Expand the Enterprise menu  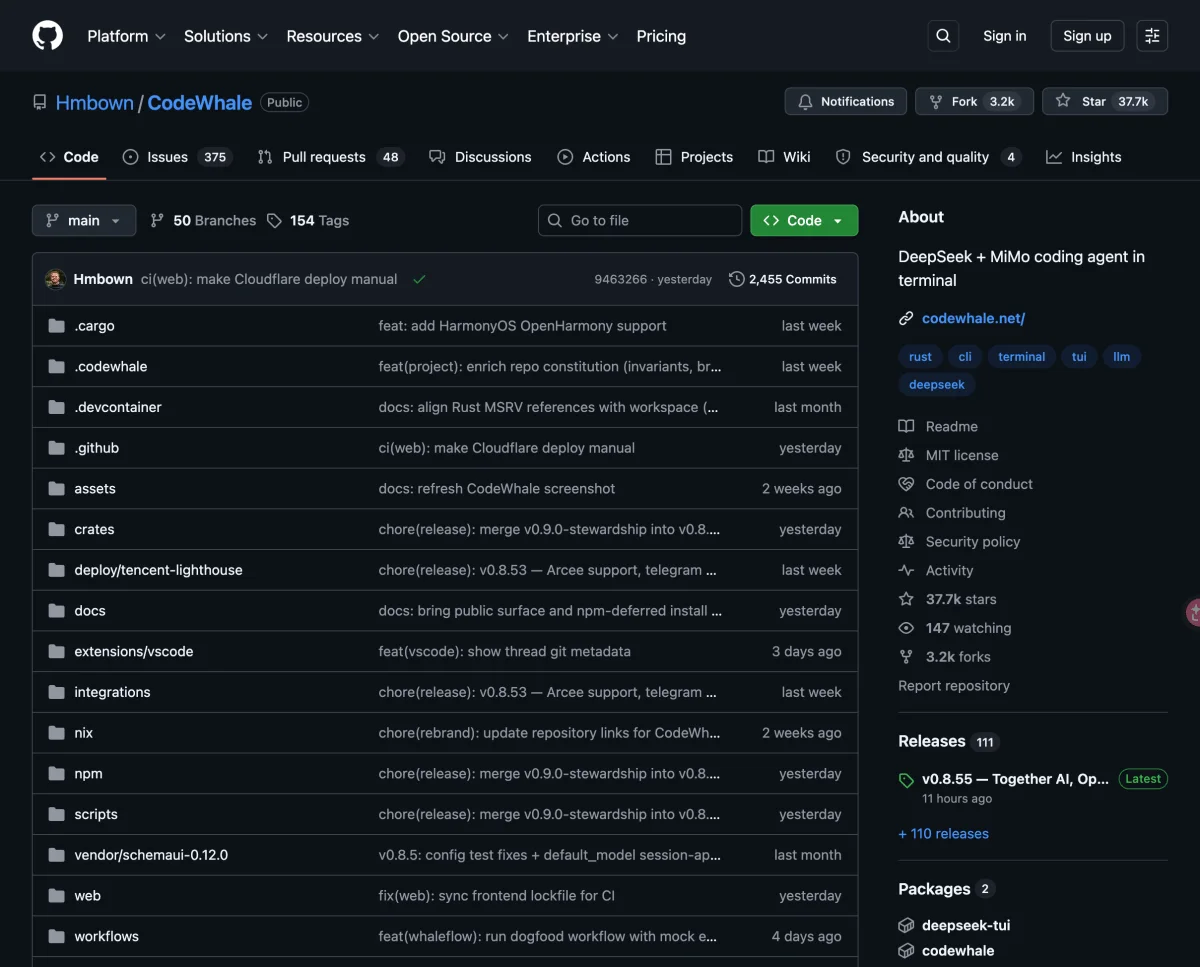573,36
